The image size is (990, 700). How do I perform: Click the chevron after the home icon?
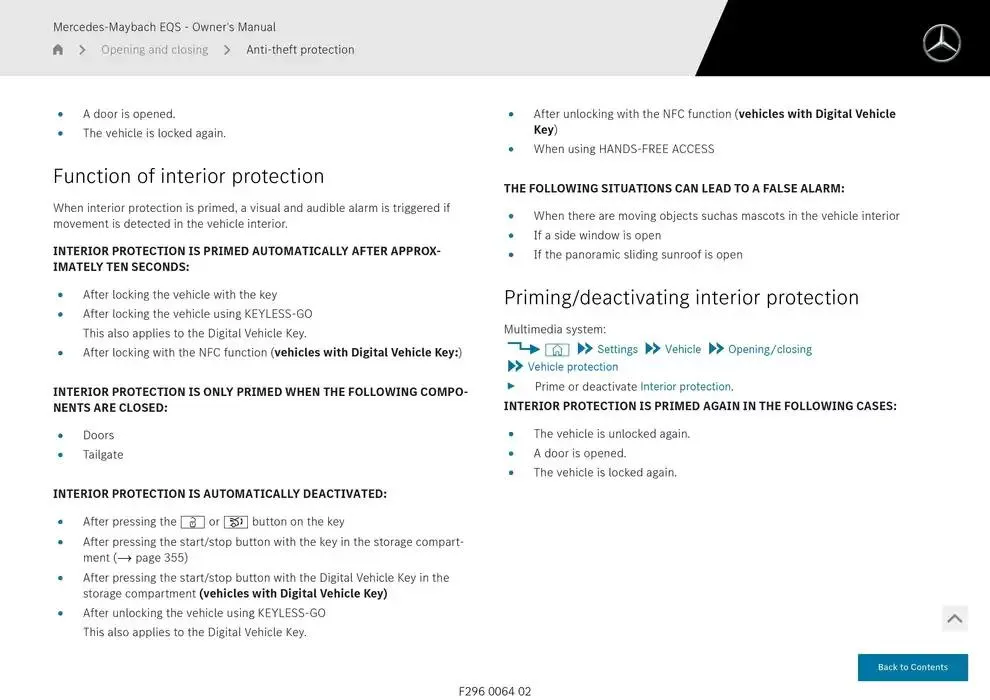82,50
